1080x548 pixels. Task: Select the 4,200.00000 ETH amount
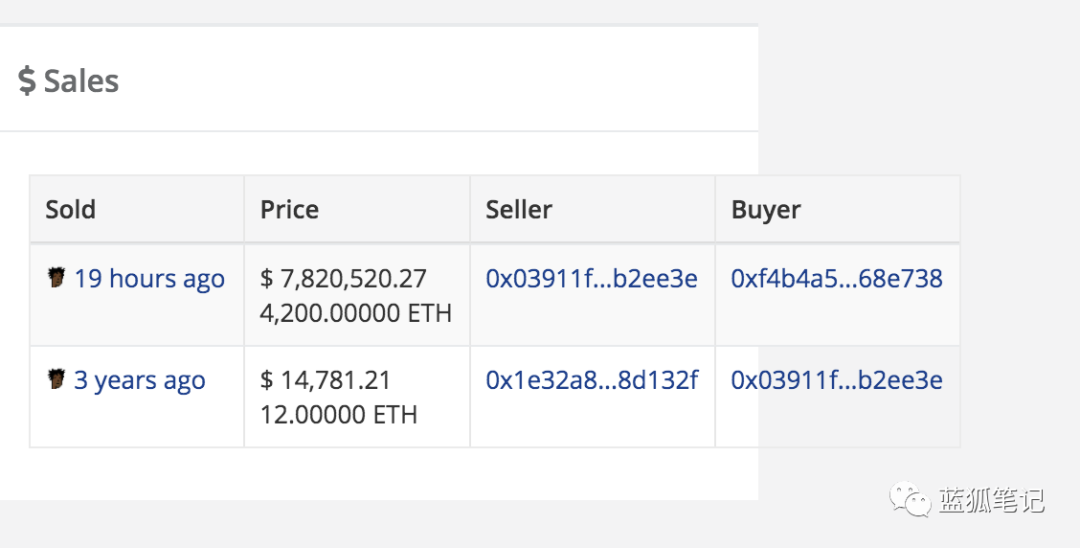pos(355,313)
